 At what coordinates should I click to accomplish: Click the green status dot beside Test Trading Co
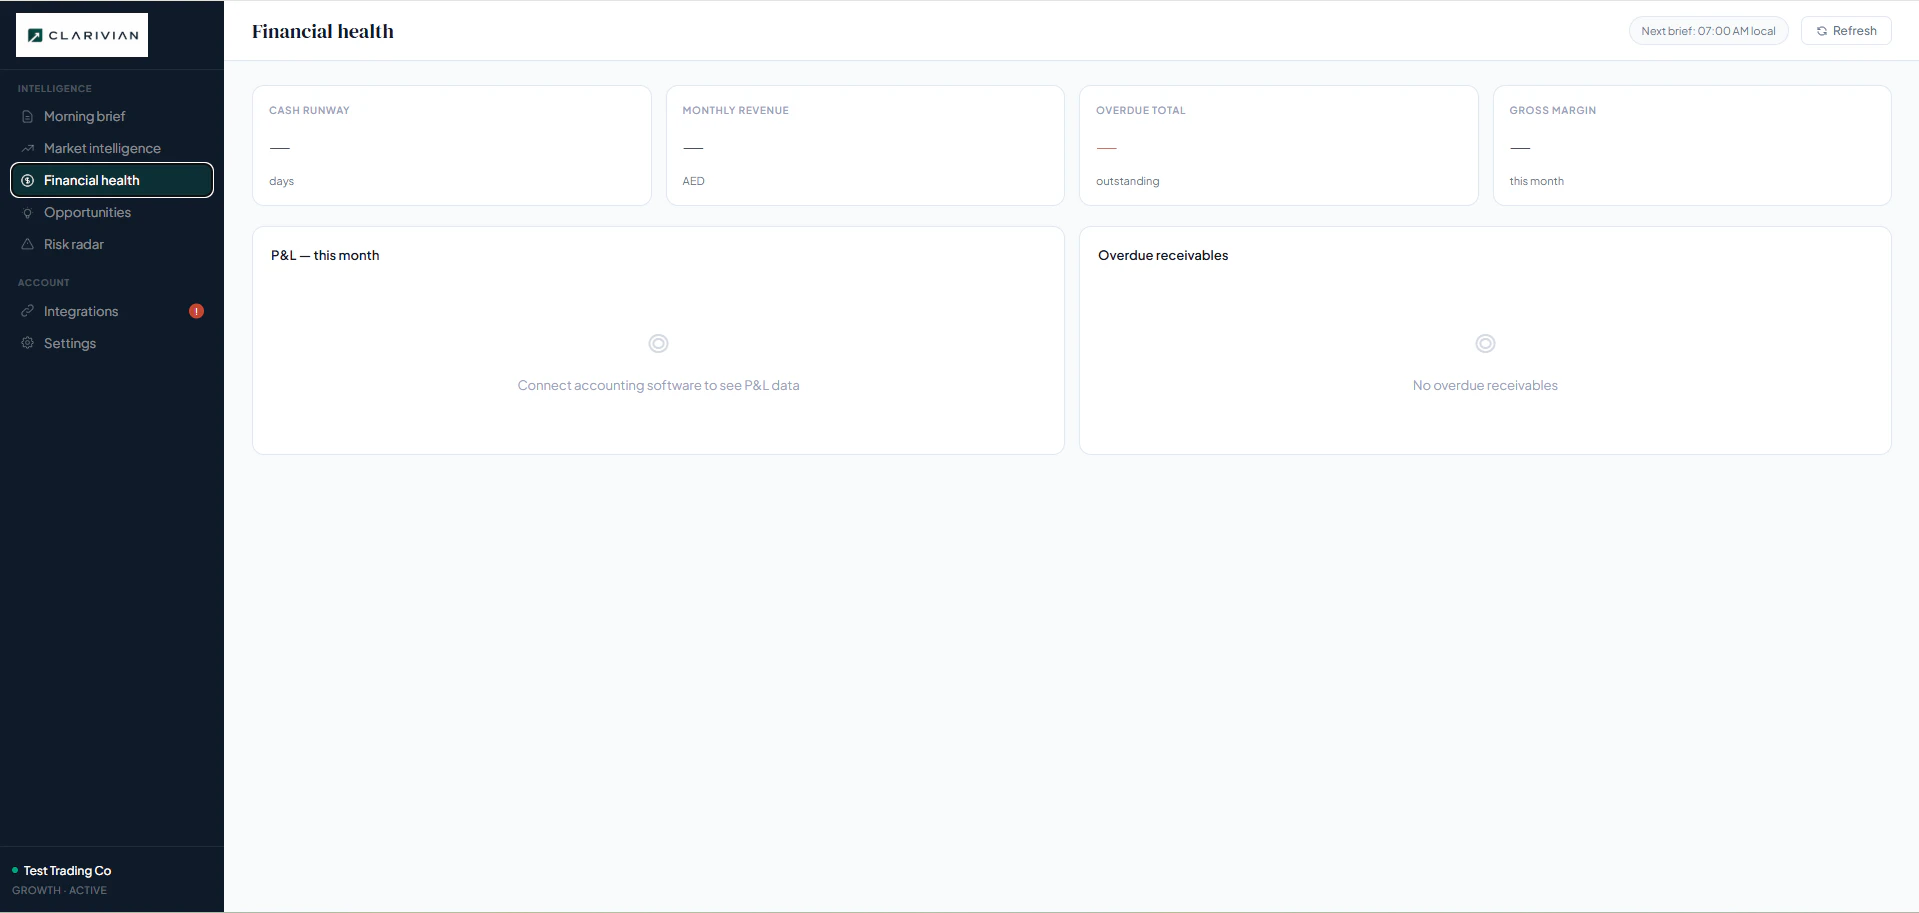point(15,871)
